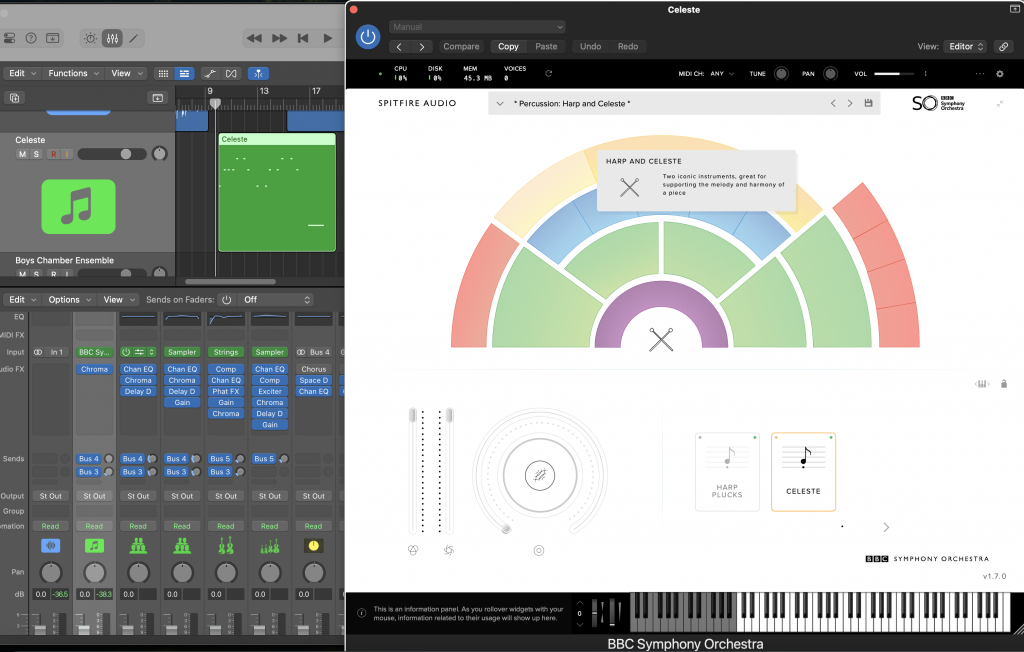Go to next plugin setting arrow
Screen dimensions: 1024x652
pos(422,46)
